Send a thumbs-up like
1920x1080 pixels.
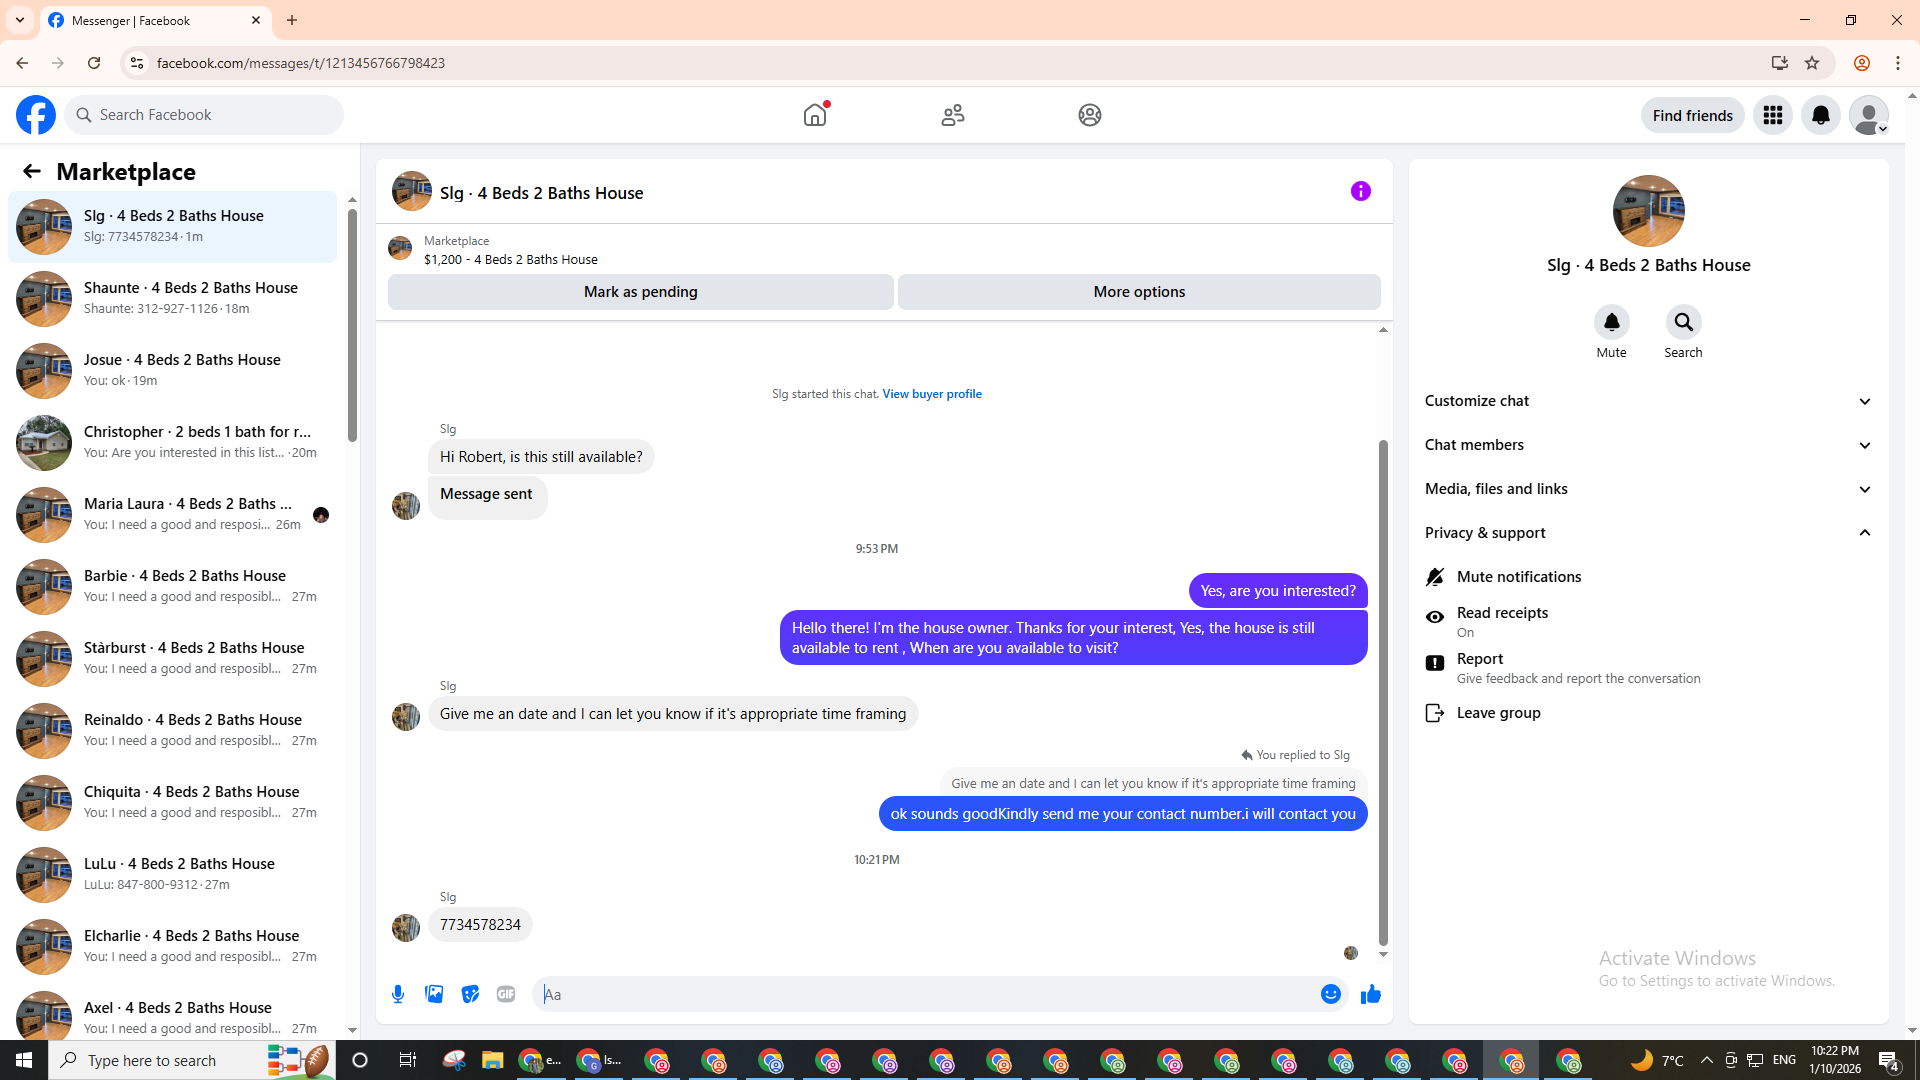[x=1370, y=994]
